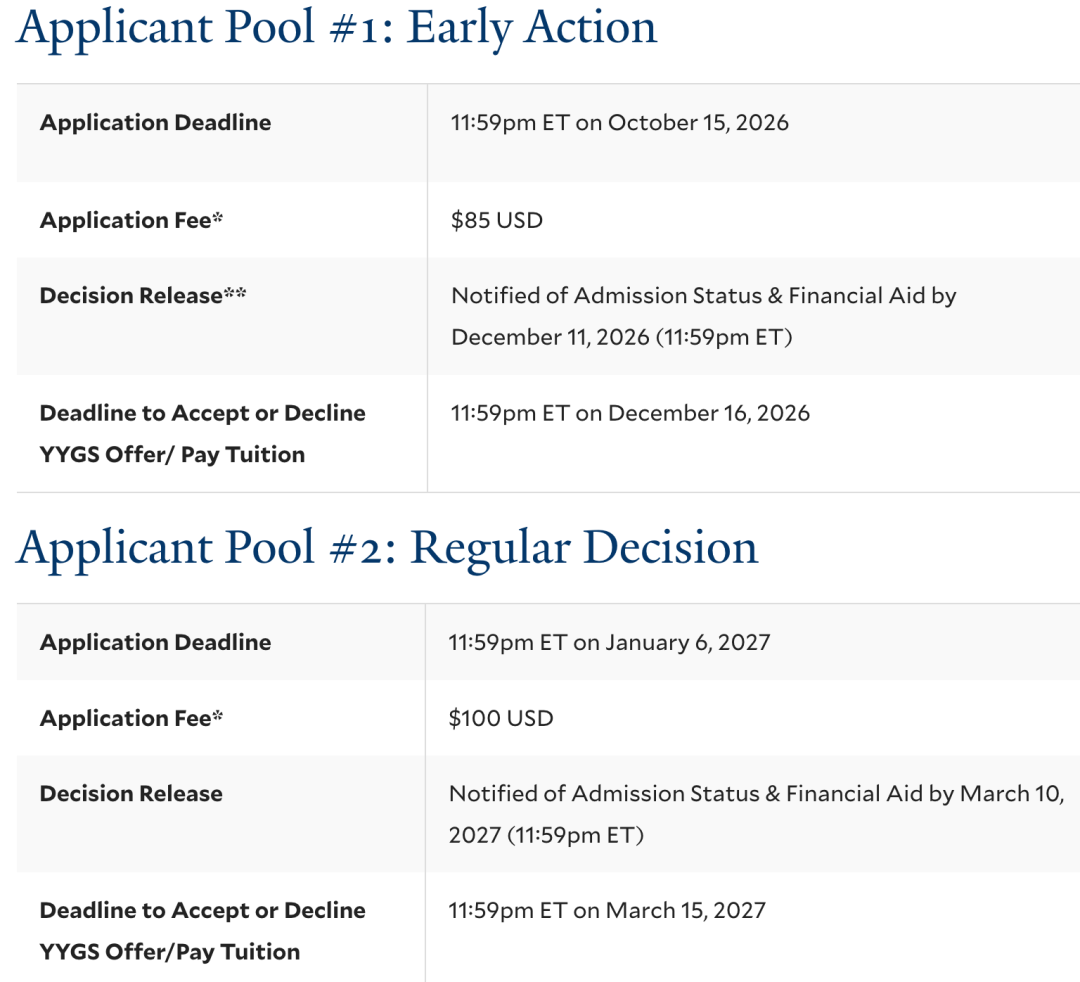Click Early Action notification line about Financial Aid
Screen dimensions: 1080x982
(704, 295)
